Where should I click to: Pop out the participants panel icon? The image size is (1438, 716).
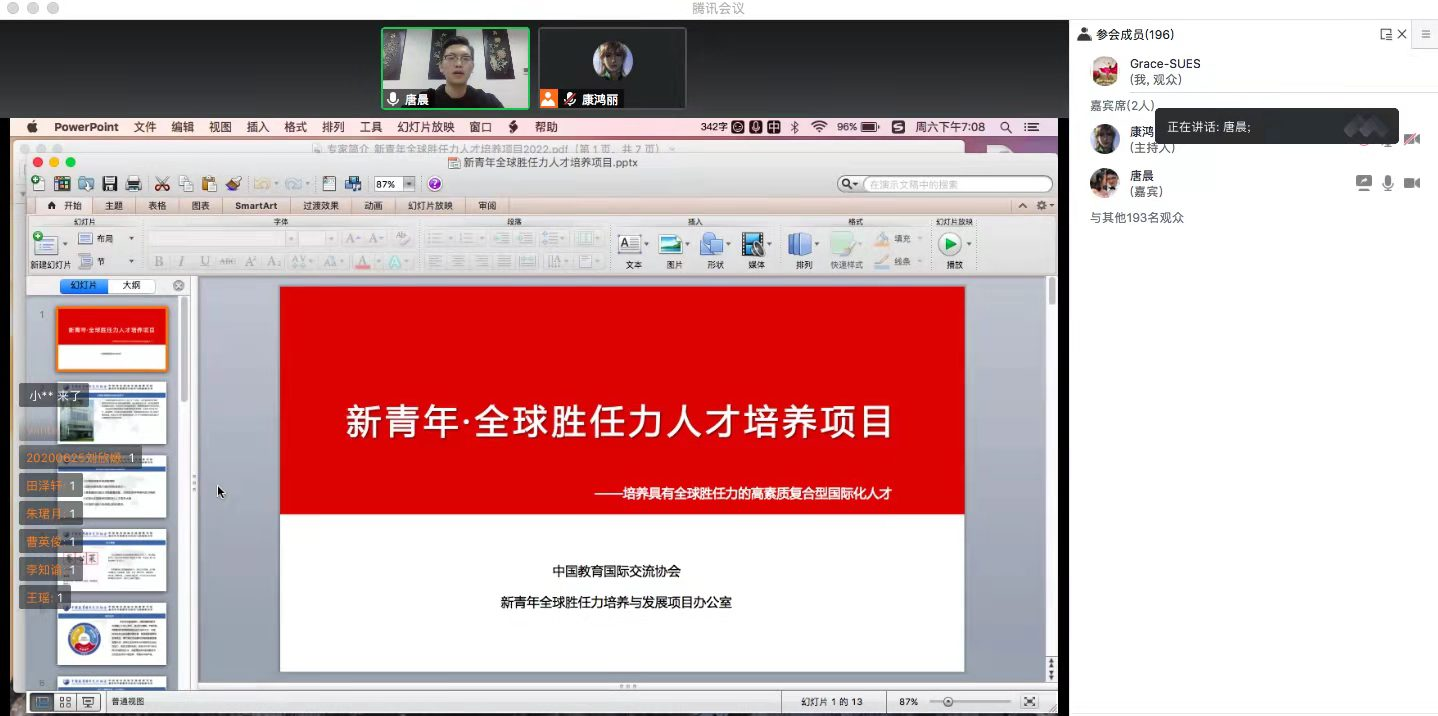pyautogui.click(x=1385, y=34)
